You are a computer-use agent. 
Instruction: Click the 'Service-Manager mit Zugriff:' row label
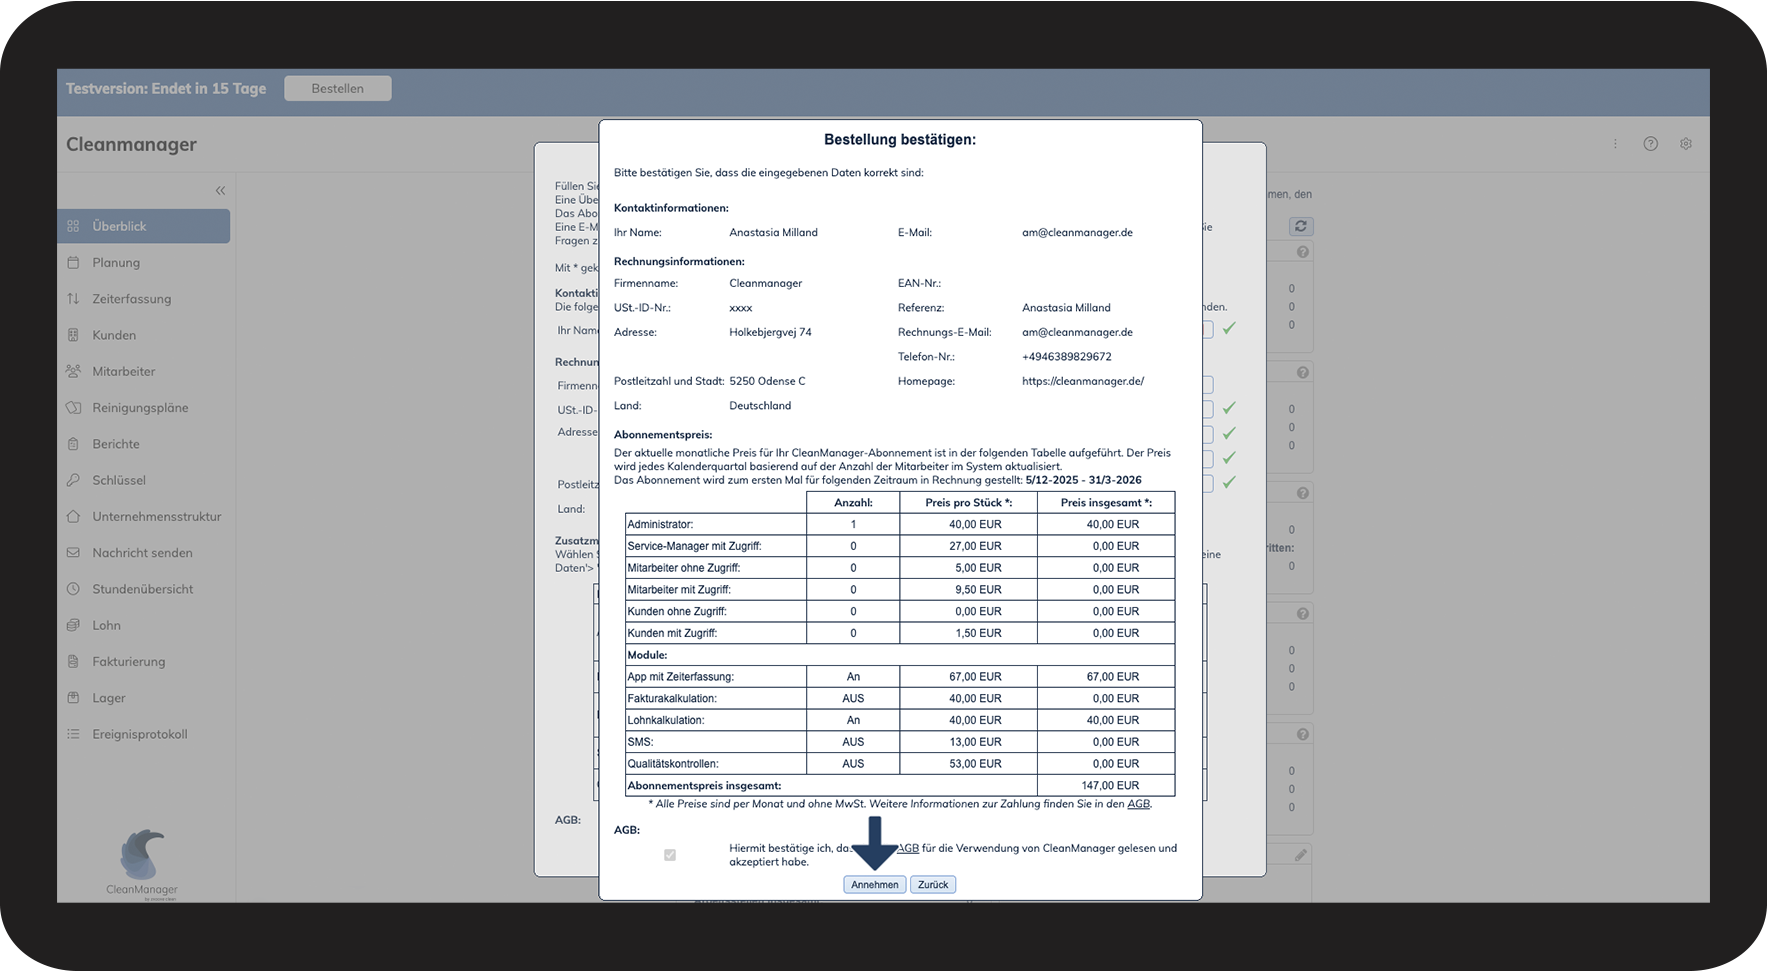694,546
